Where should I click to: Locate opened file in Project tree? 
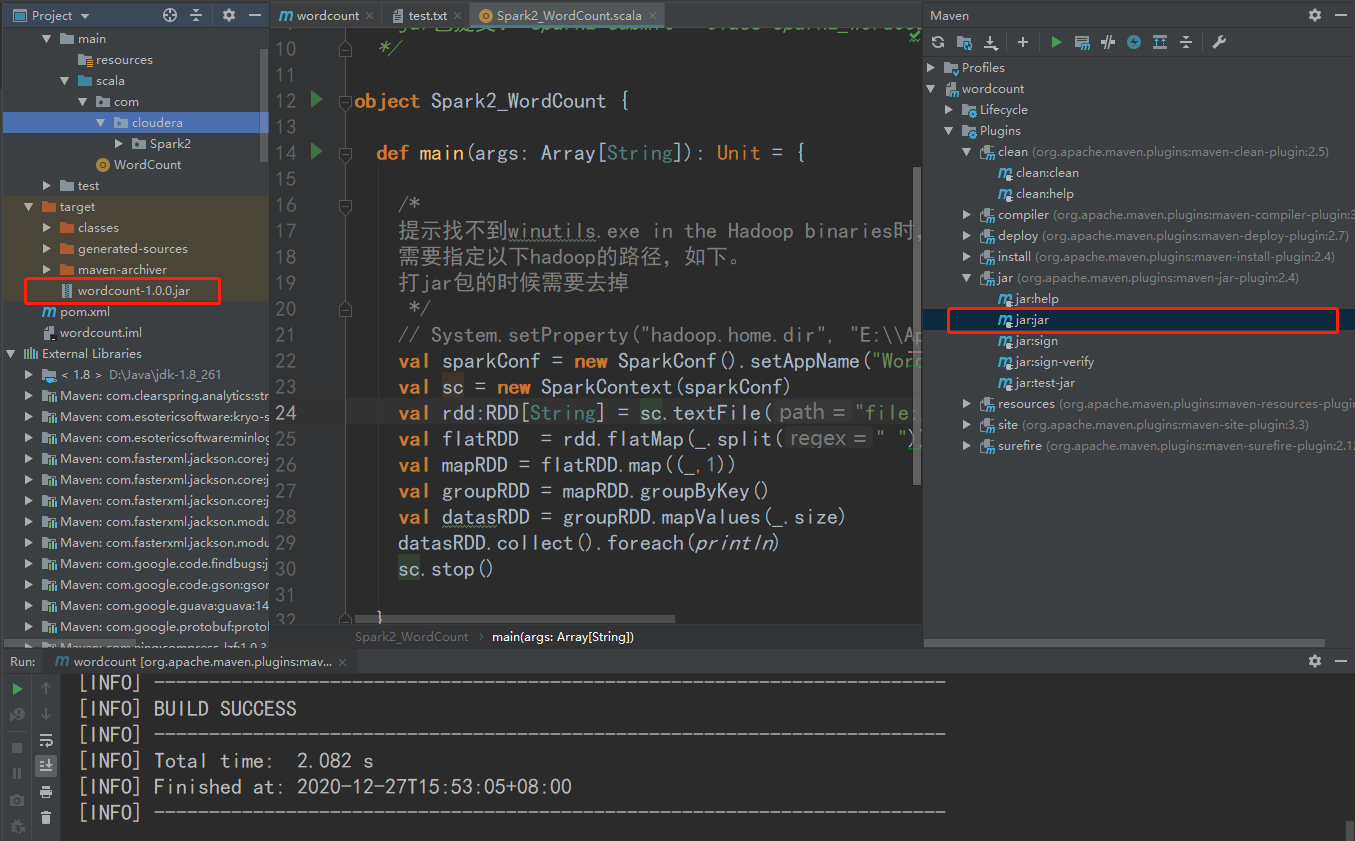pyautogui.click(x=170, y=15)
